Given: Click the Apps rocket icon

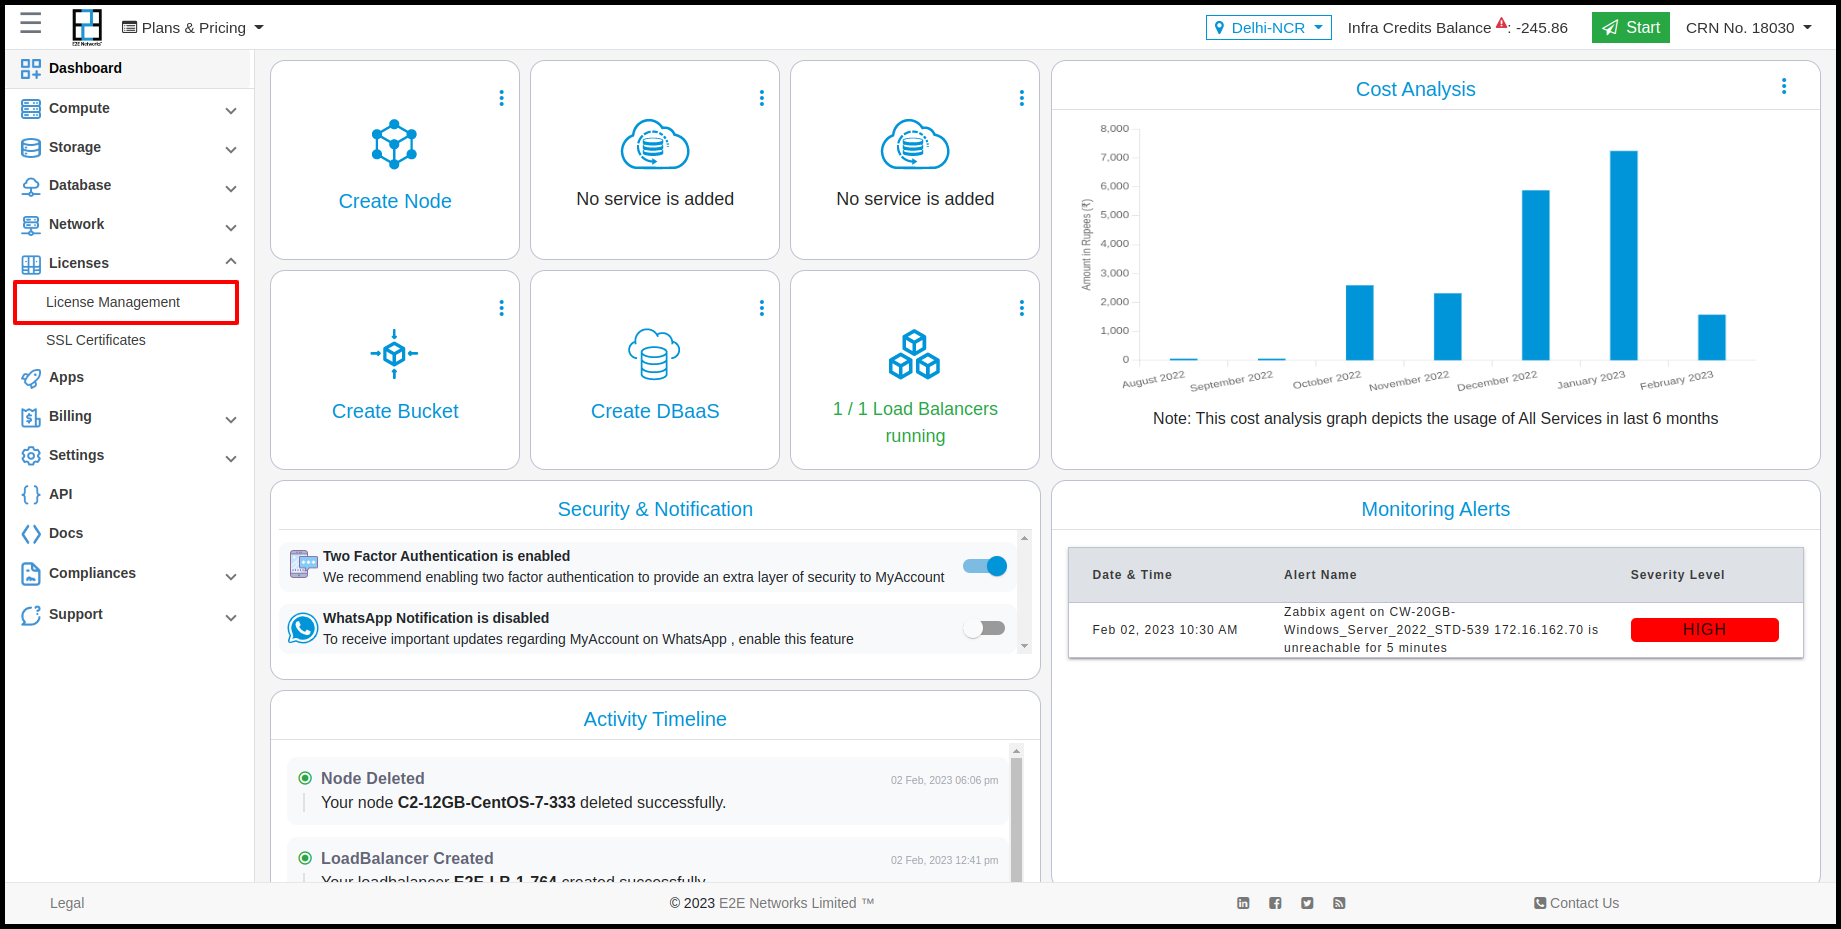Looking at the screenshot, I should point(31,377).
